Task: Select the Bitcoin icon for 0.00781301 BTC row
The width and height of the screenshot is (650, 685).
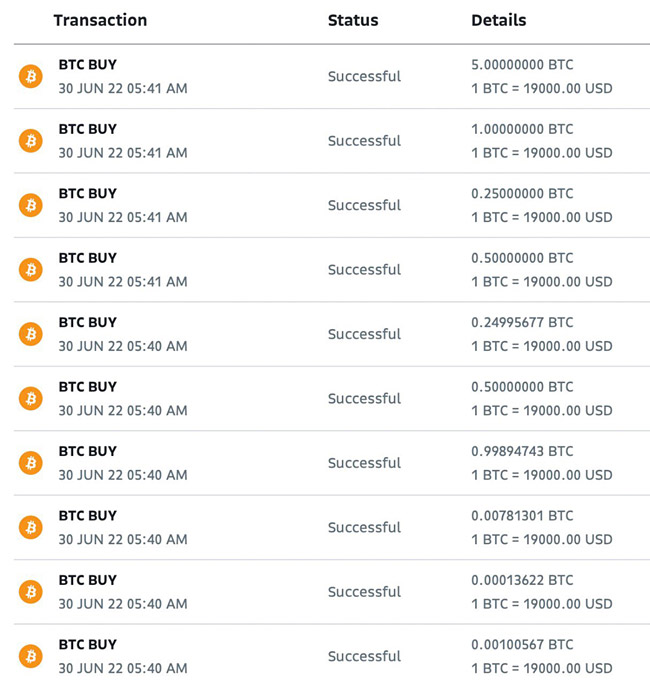Action: (31, 527)
